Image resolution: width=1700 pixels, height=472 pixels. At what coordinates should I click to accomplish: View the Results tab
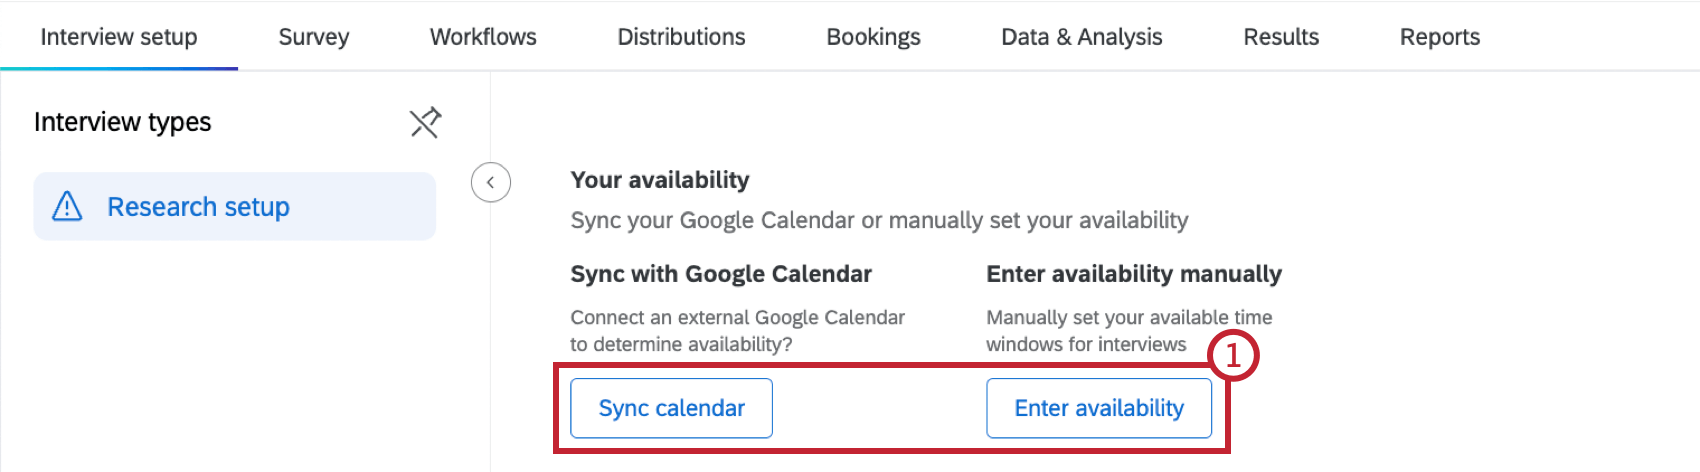coord(1281,37)
